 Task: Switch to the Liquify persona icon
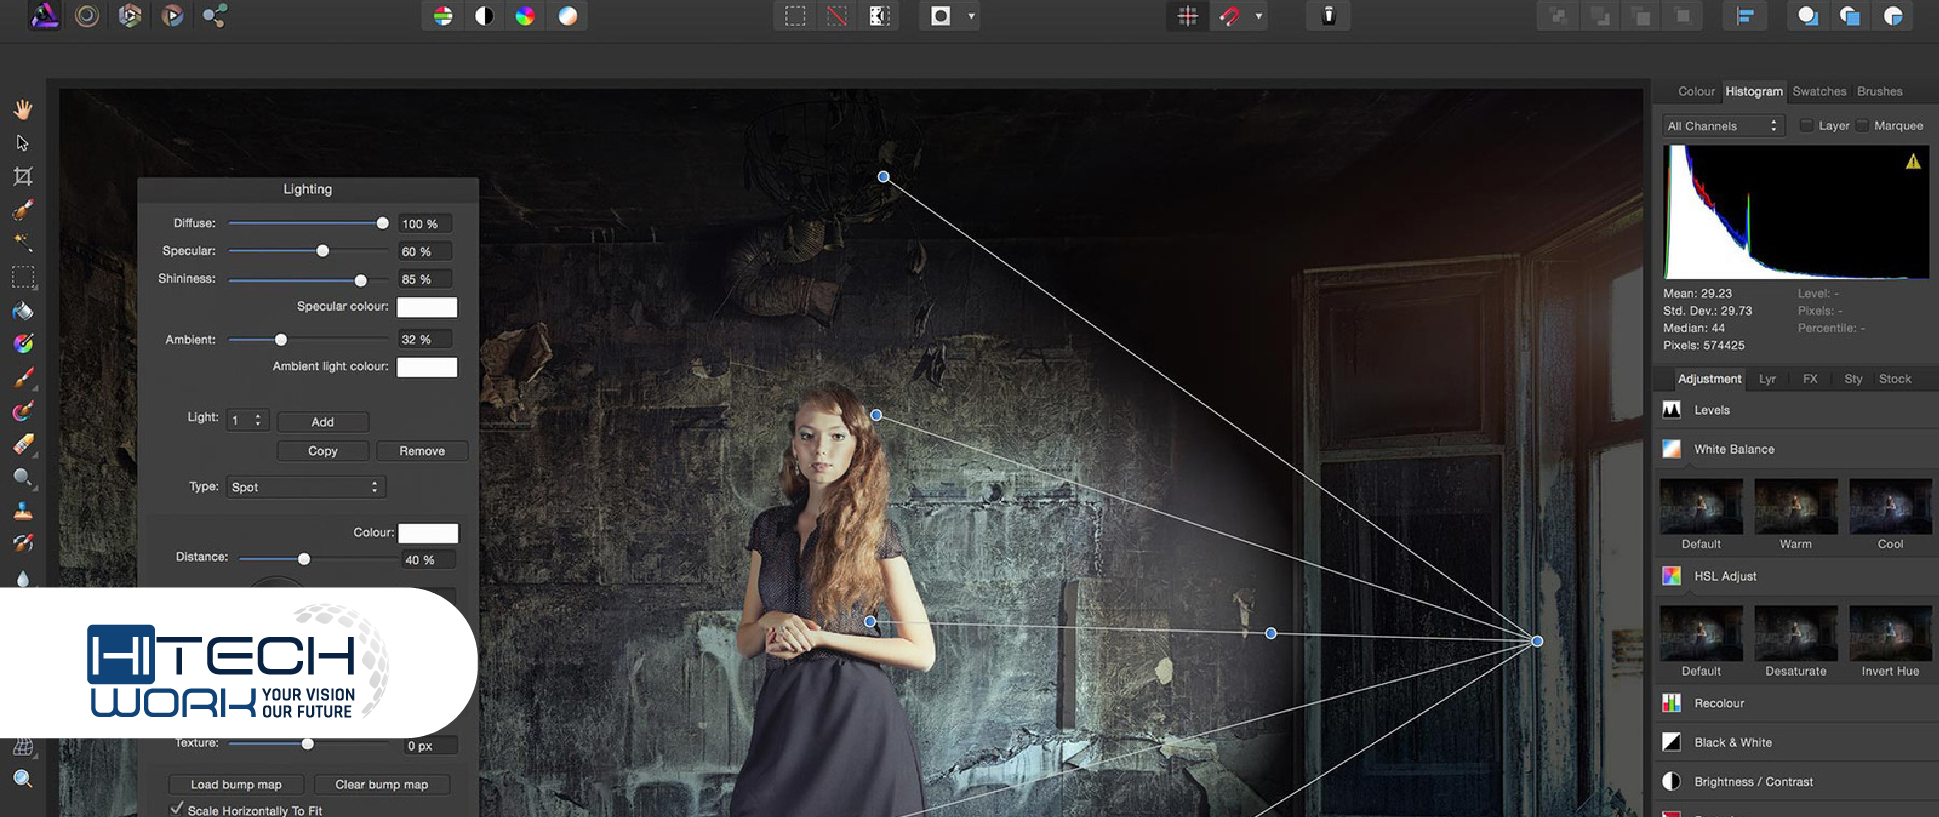[x=87, y=15]
